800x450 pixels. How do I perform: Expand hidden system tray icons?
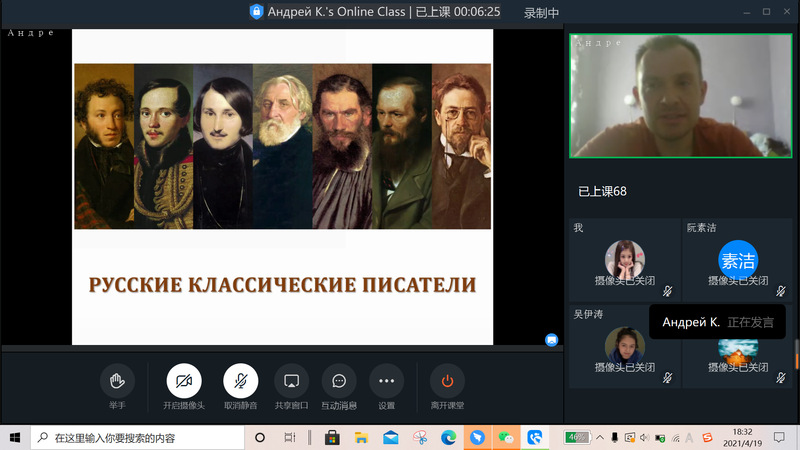(x=600, y=438)
